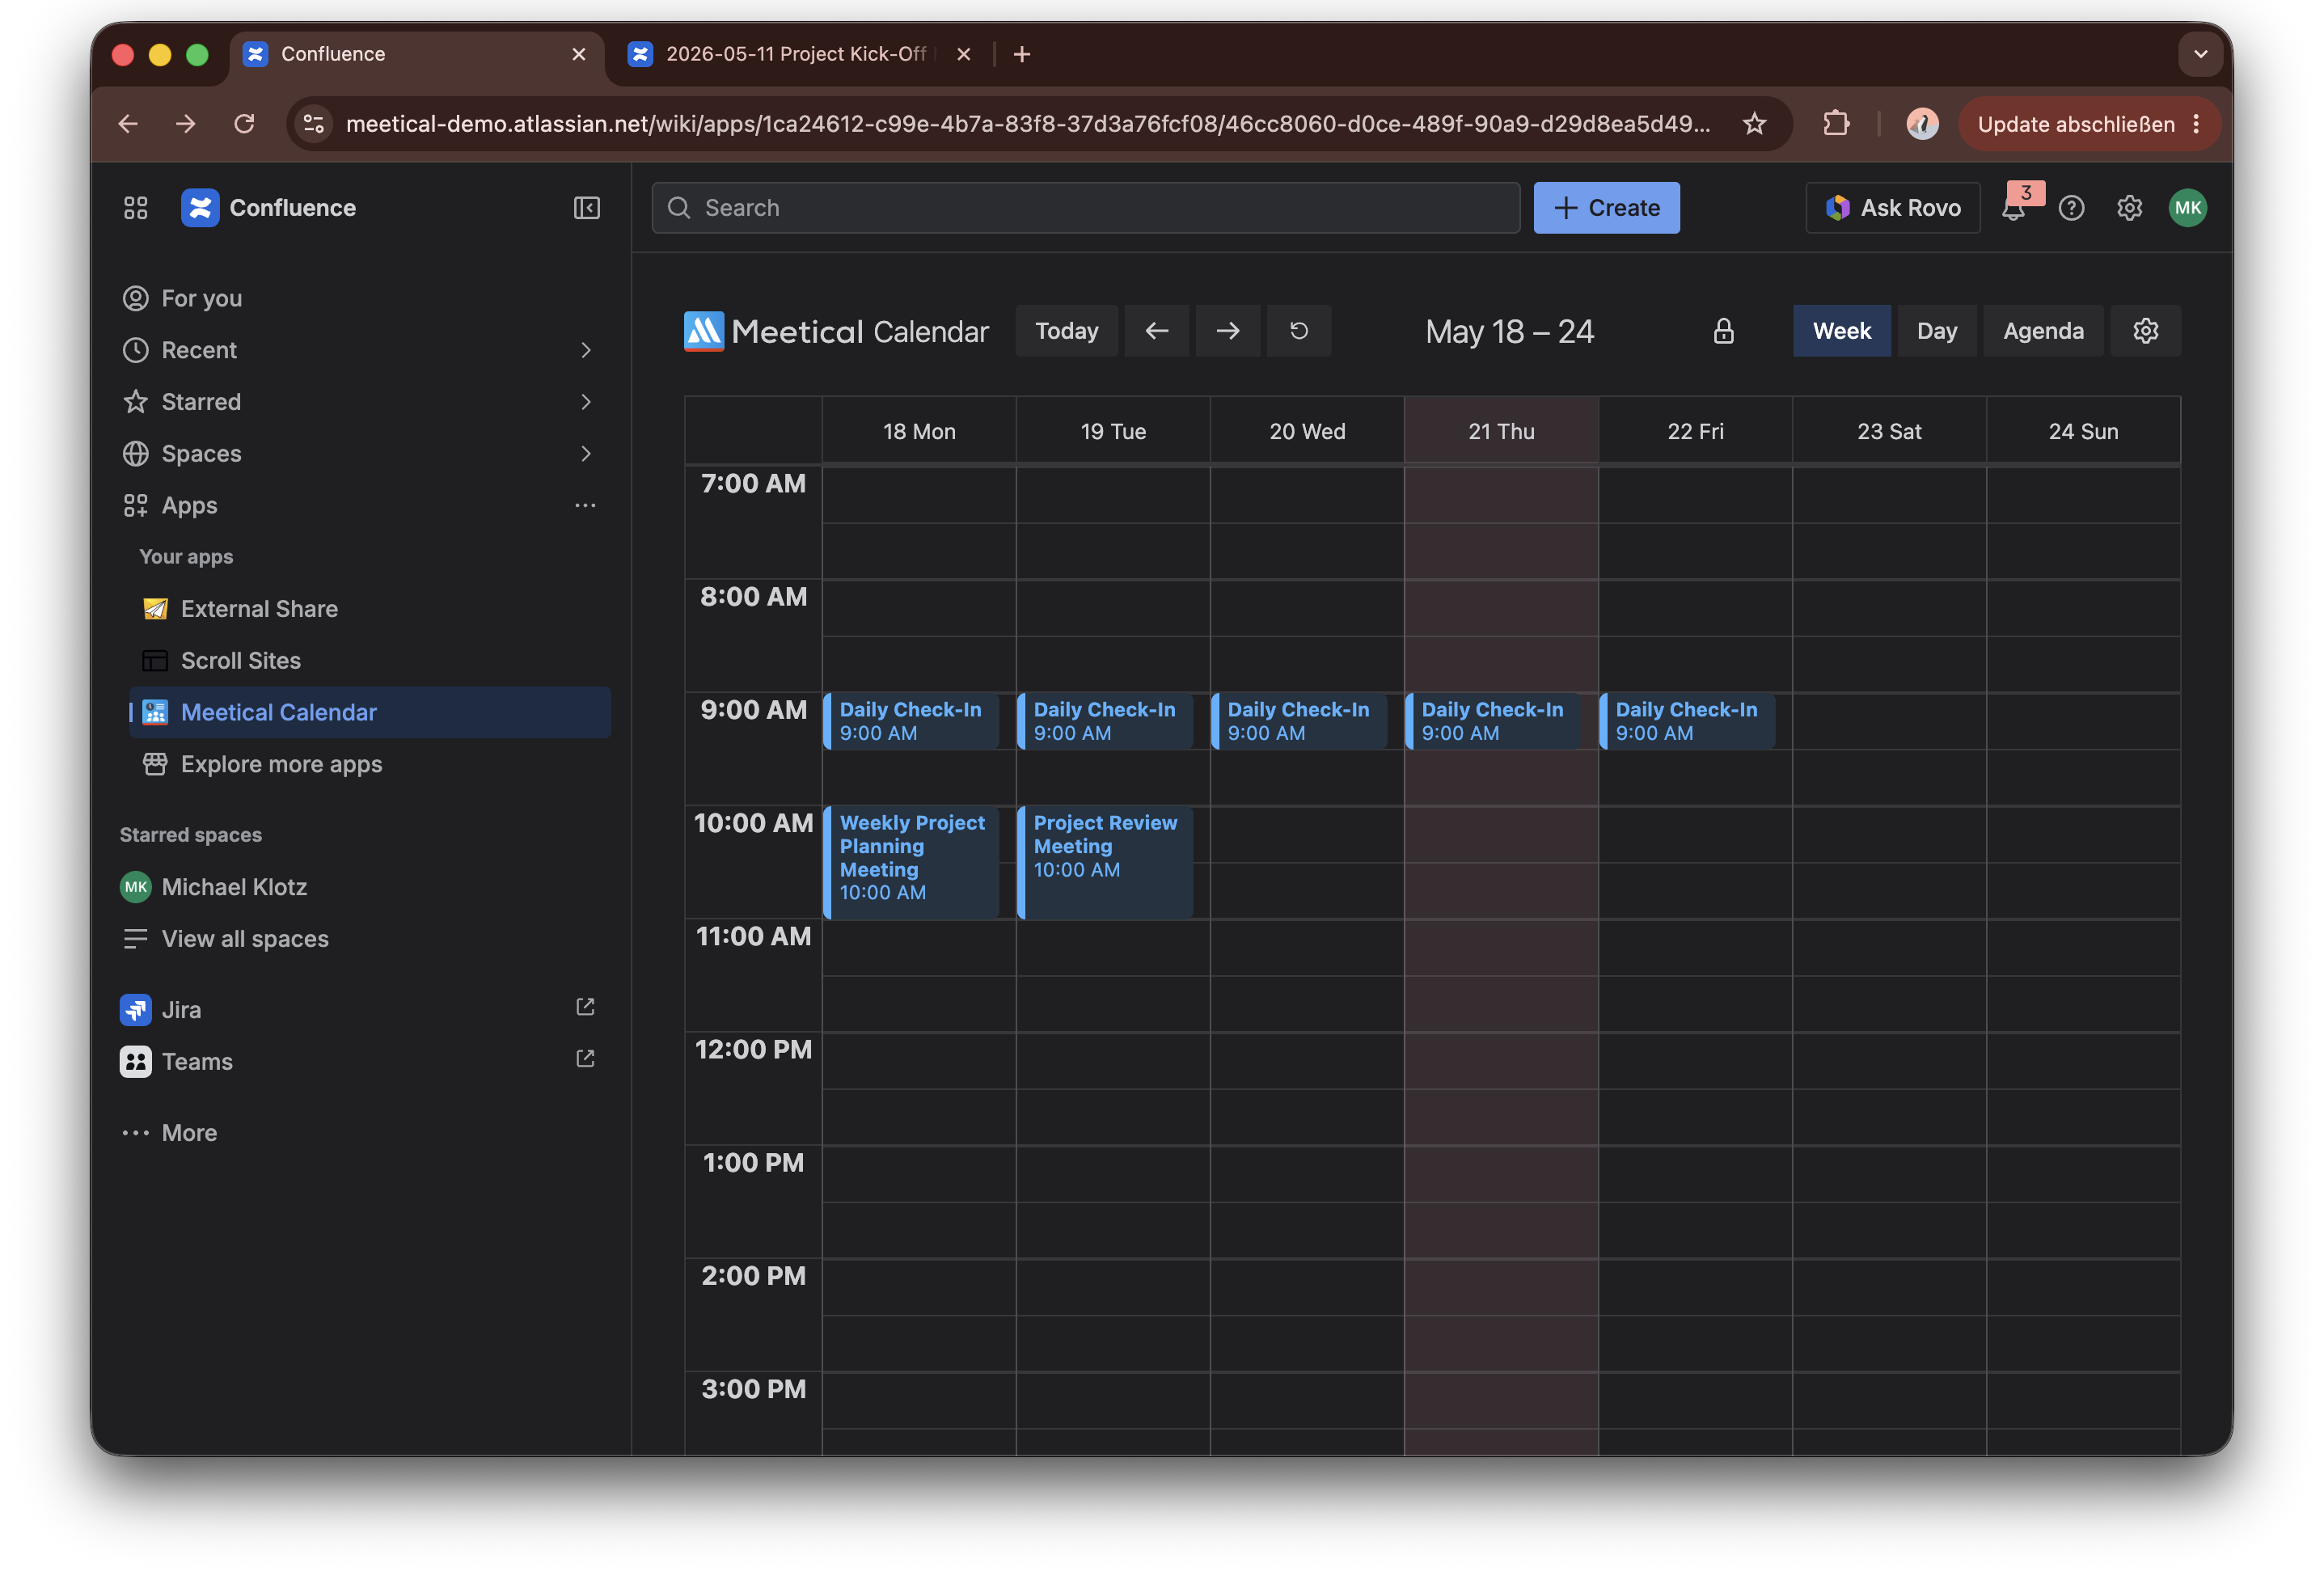Screen dimensions: 2324x1576
Task: Open the Chrome profile avatar
Action: coord(1922,124)
